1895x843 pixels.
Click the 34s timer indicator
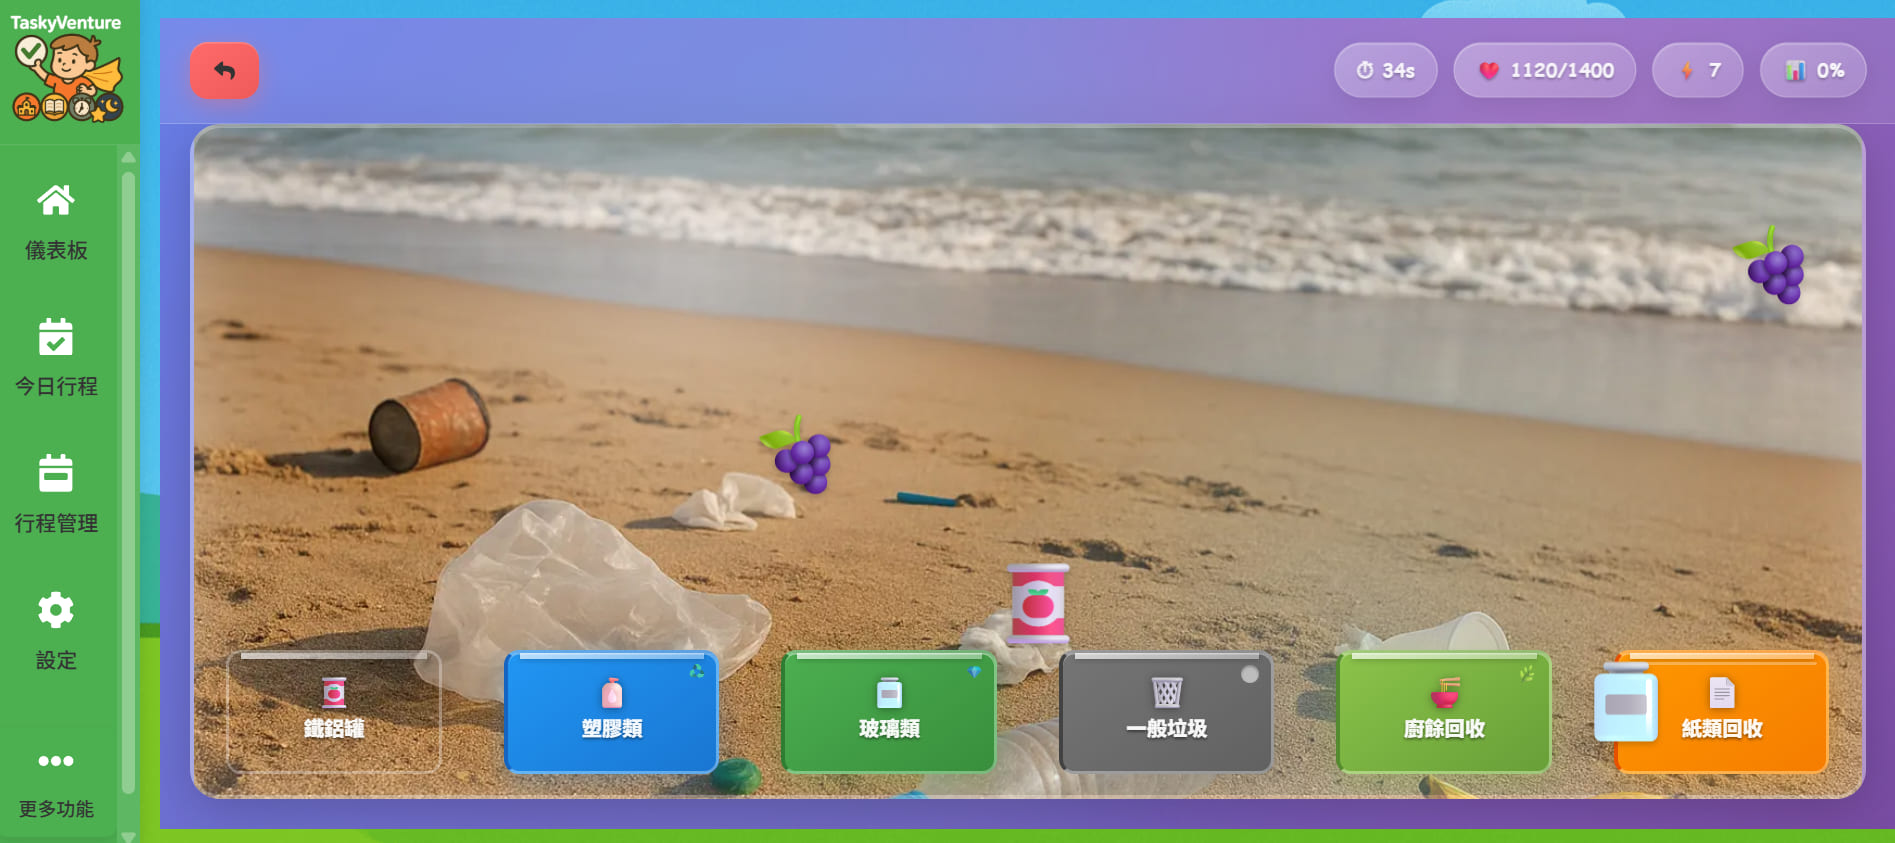(x=1385, y=71)
